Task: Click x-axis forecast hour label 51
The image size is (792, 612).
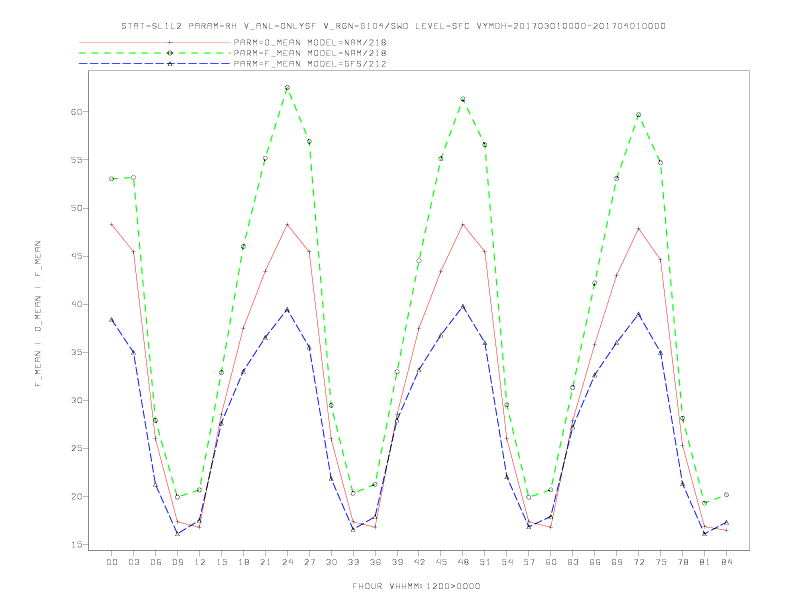Action: tap(485, 562)
